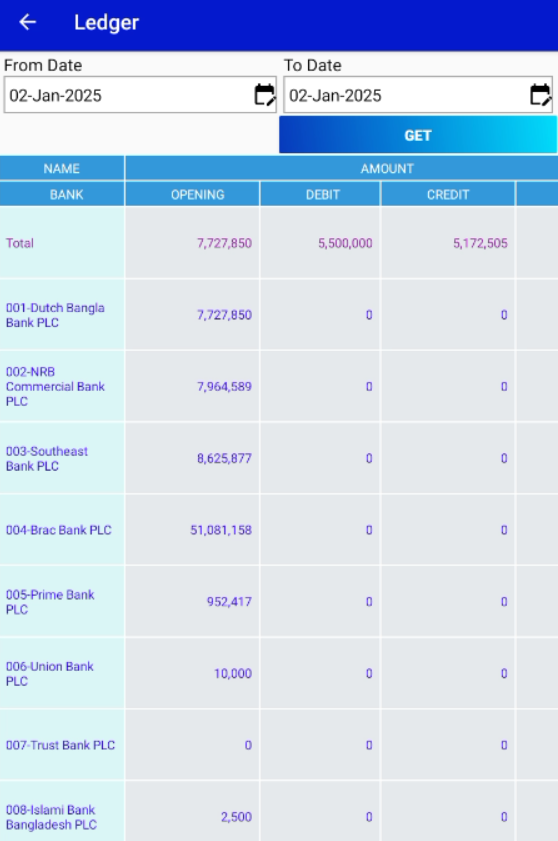The height and width of the screenshot is (841, 558).
Task: Click the OPENING column header
Action: (197, 194)
